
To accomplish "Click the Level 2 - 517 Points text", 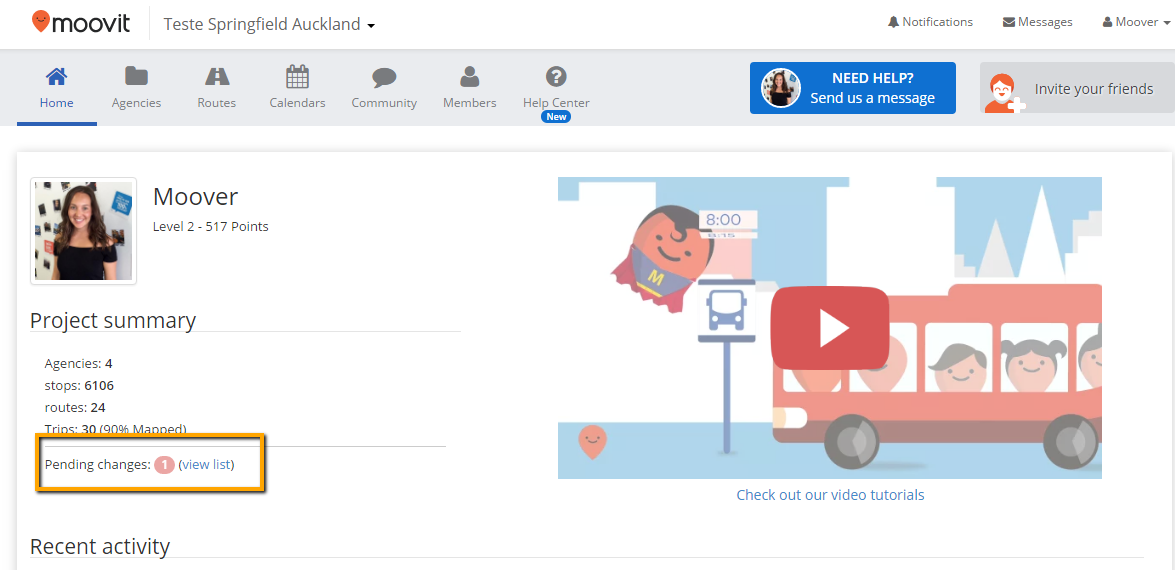I will (x=211, y=226).
